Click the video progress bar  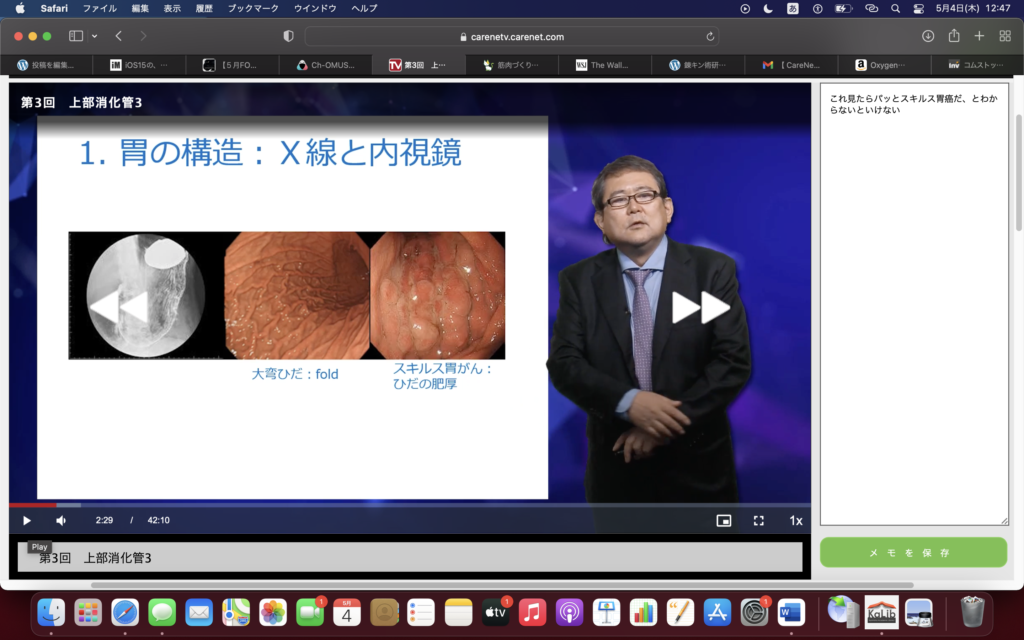point(400,505)
